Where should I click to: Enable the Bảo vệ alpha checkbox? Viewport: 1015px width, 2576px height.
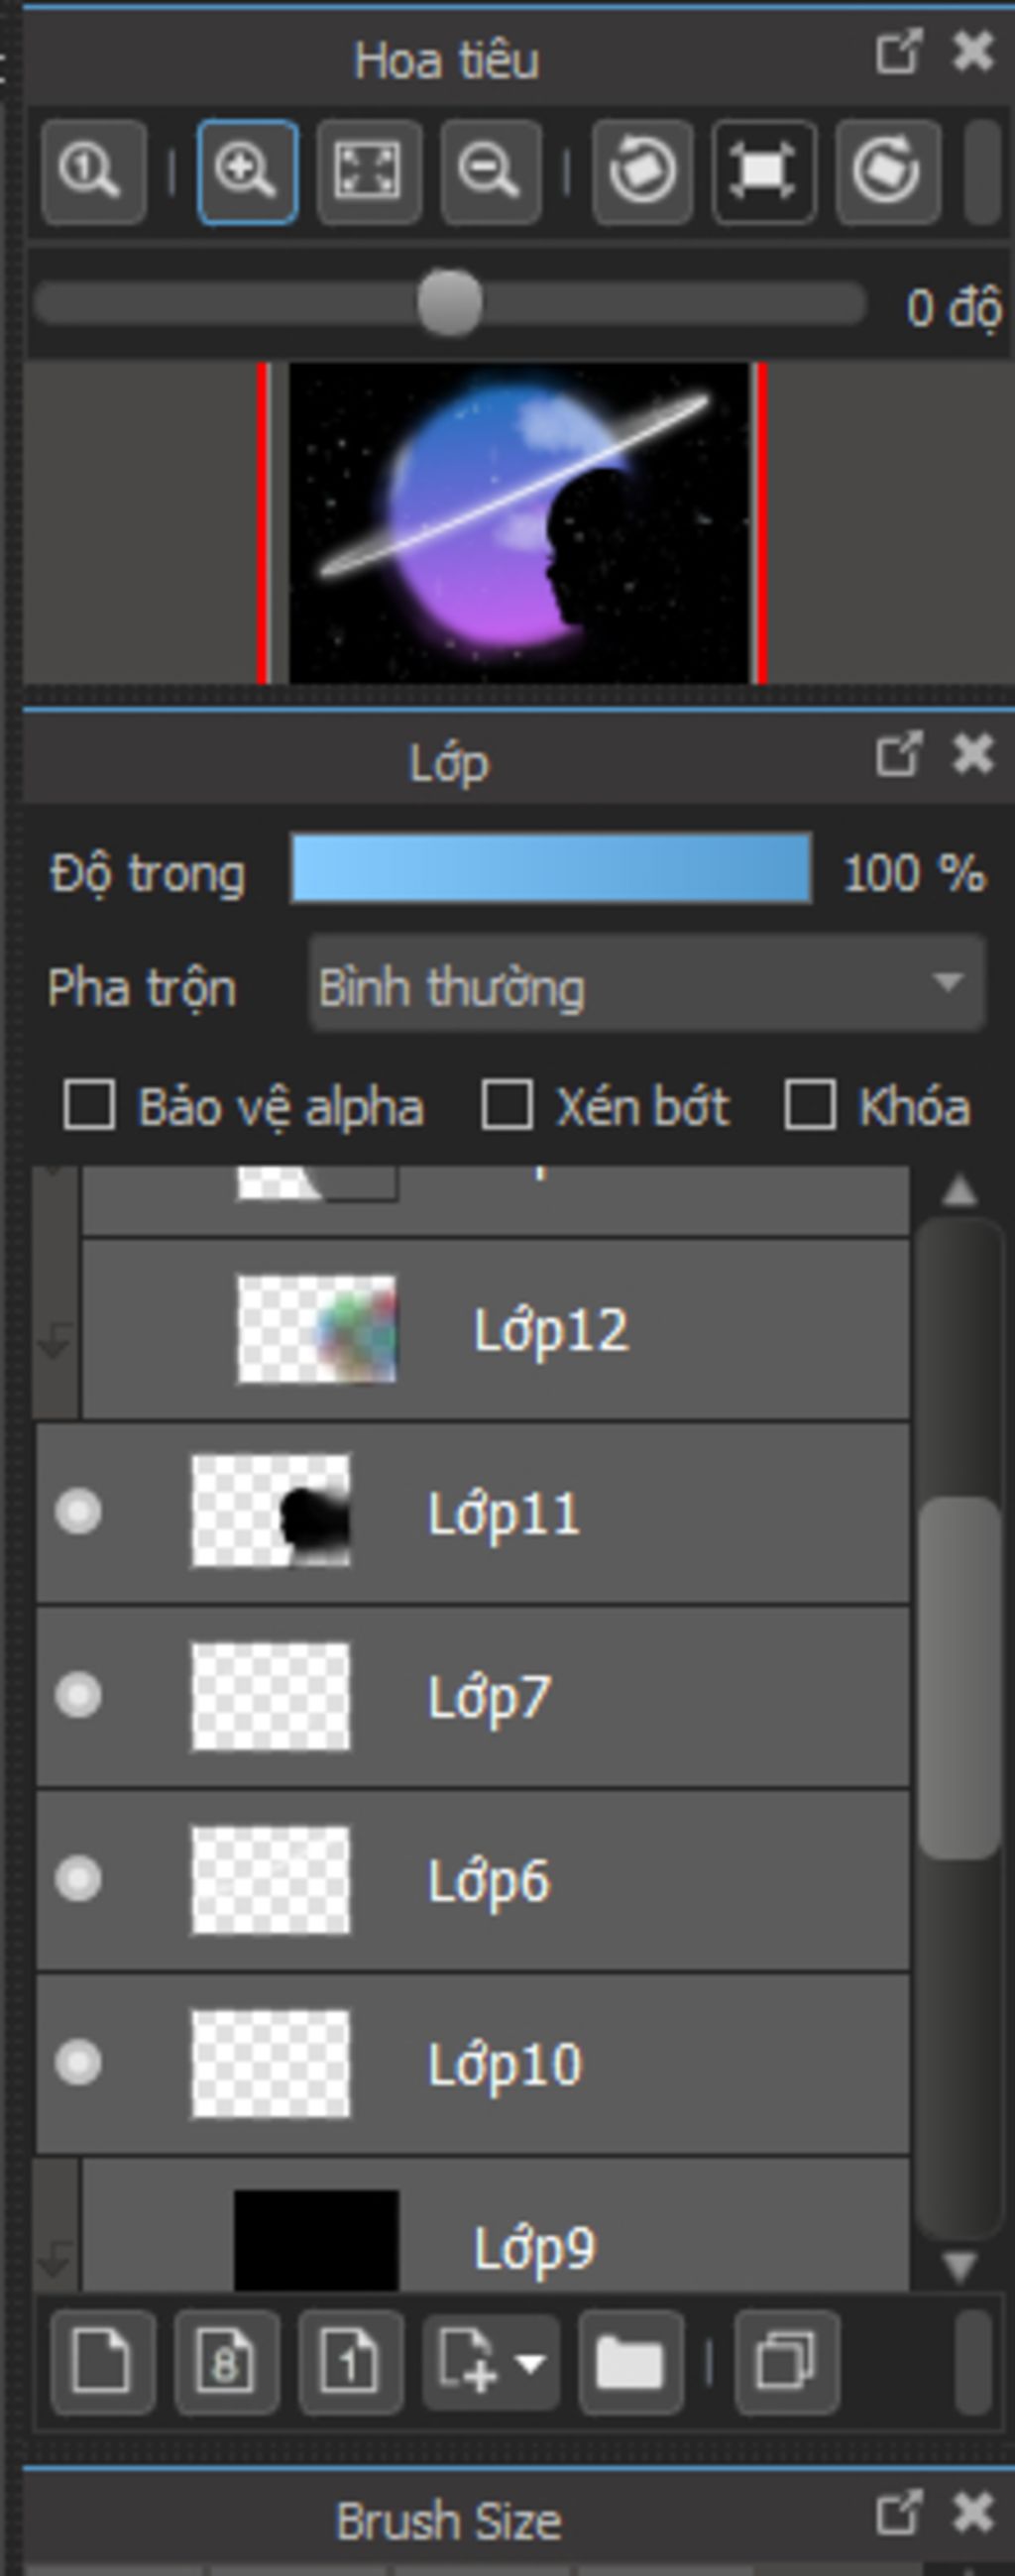coord(89,1106)
